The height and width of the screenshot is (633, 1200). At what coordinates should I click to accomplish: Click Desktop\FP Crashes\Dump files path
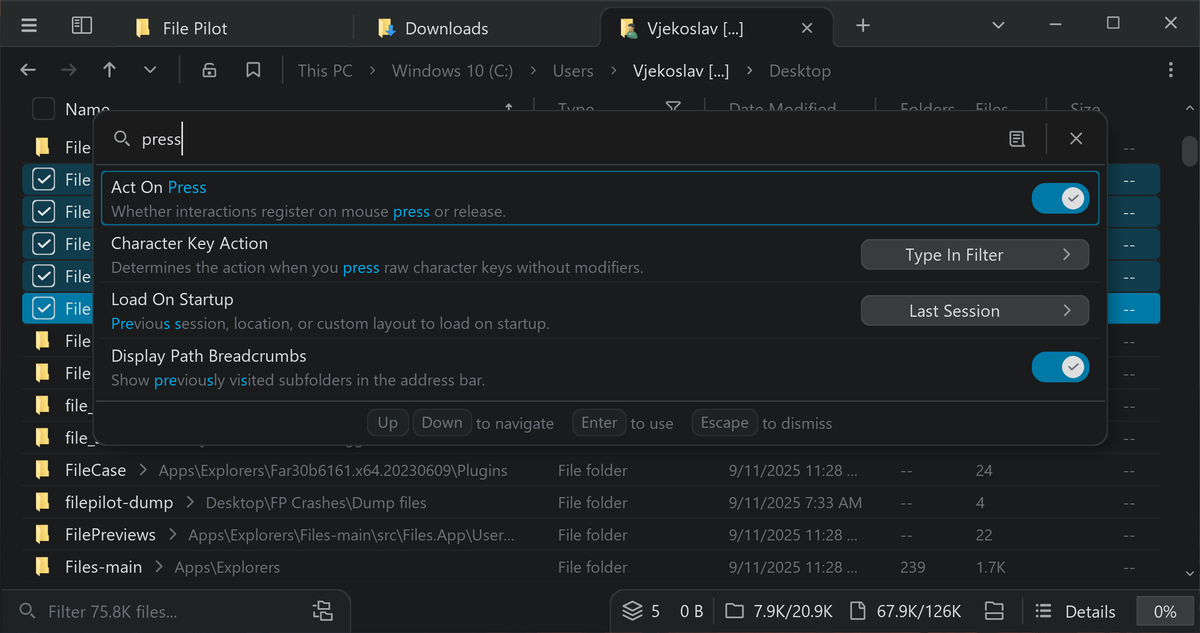tap(316, 502)
